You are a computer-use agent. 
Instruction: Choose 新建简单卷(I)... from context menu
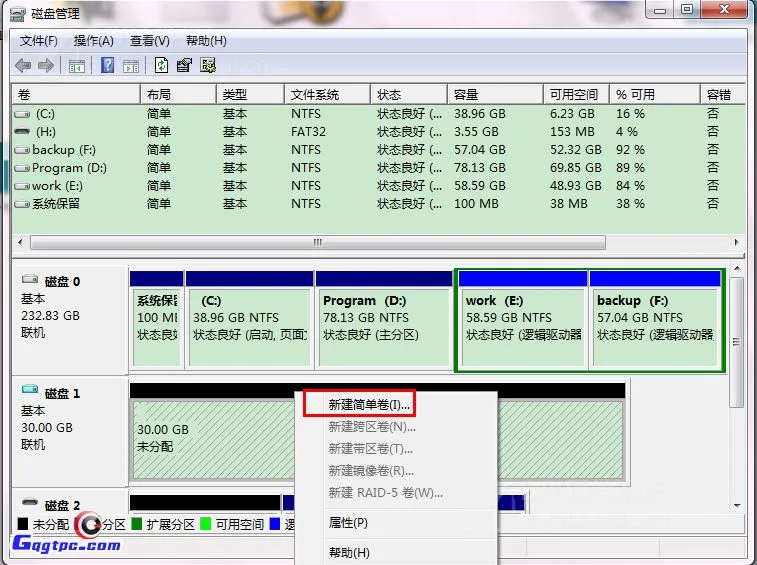(369, 405)
